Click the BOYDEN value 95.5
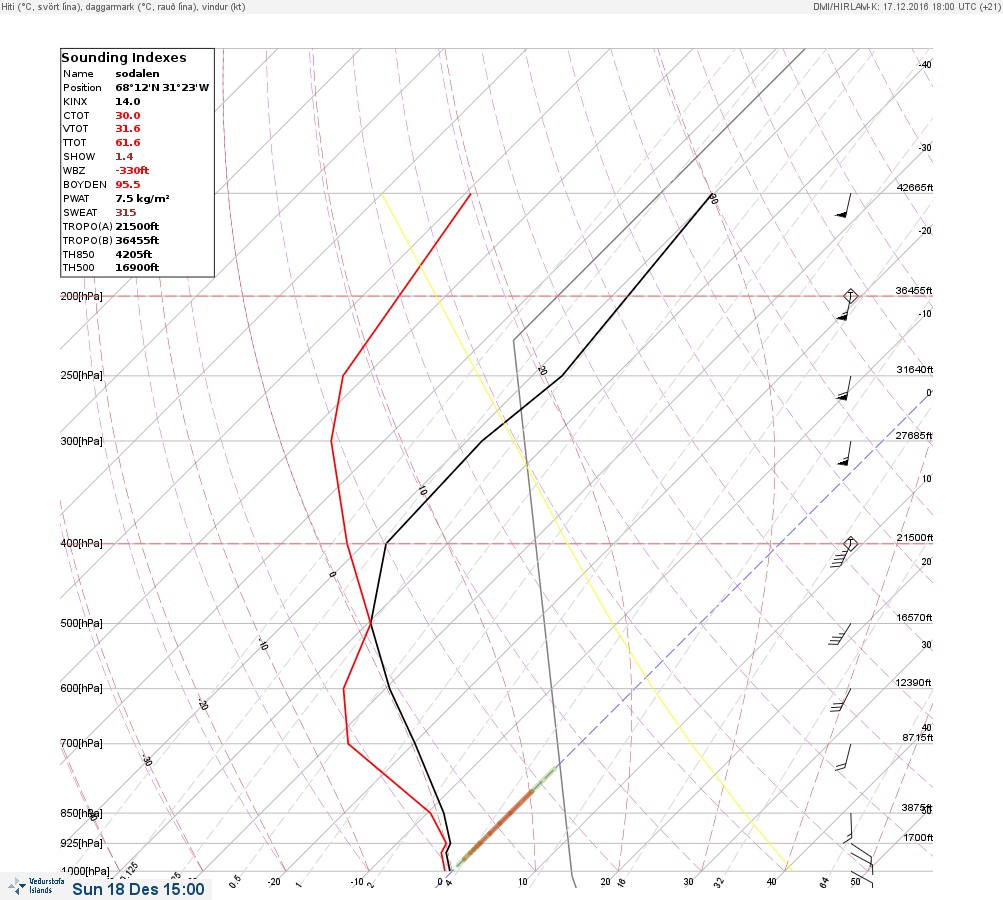The height and width of the screenshot is (900, 1003). [x=127, y=185]
